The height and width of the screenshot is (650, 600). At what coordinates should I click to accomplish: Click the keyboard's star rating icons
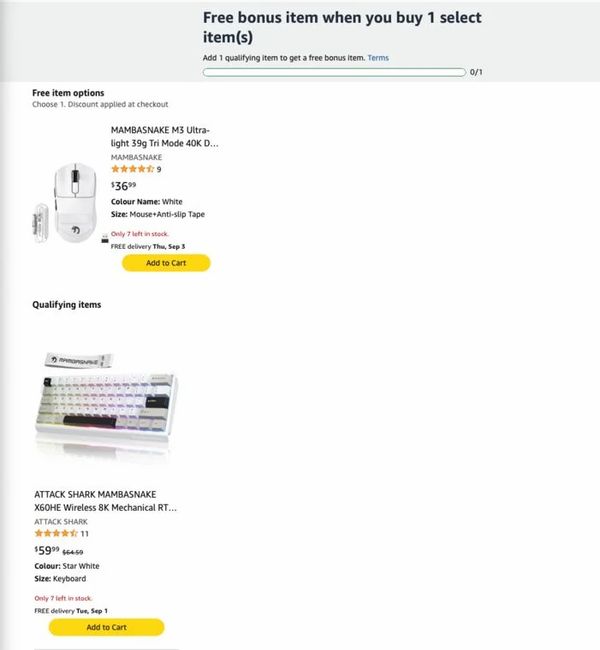click(56, 533)
